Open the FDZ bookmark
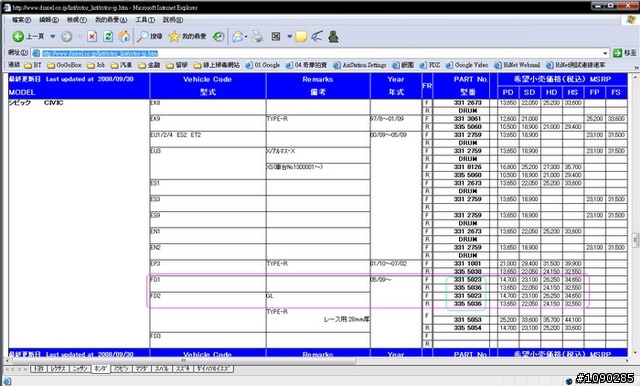Image resolution: width=640 pixels, height=386 pixels. coord(430,65)
